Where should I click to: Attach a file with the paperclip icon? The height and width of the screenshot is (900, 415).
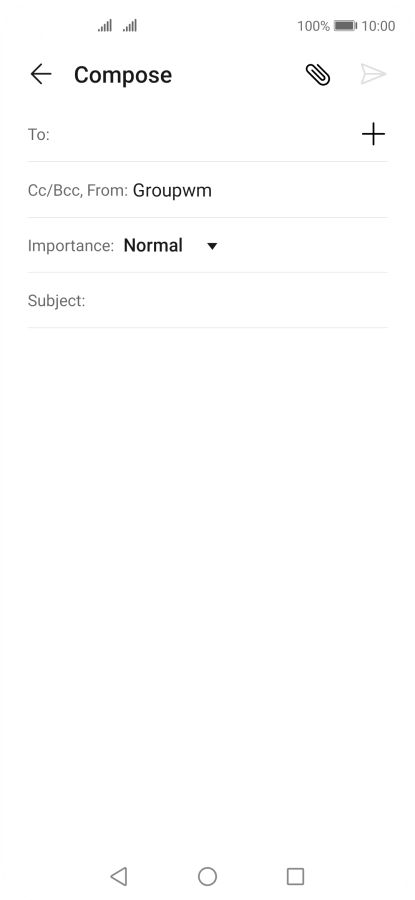(x=317, y=75)
